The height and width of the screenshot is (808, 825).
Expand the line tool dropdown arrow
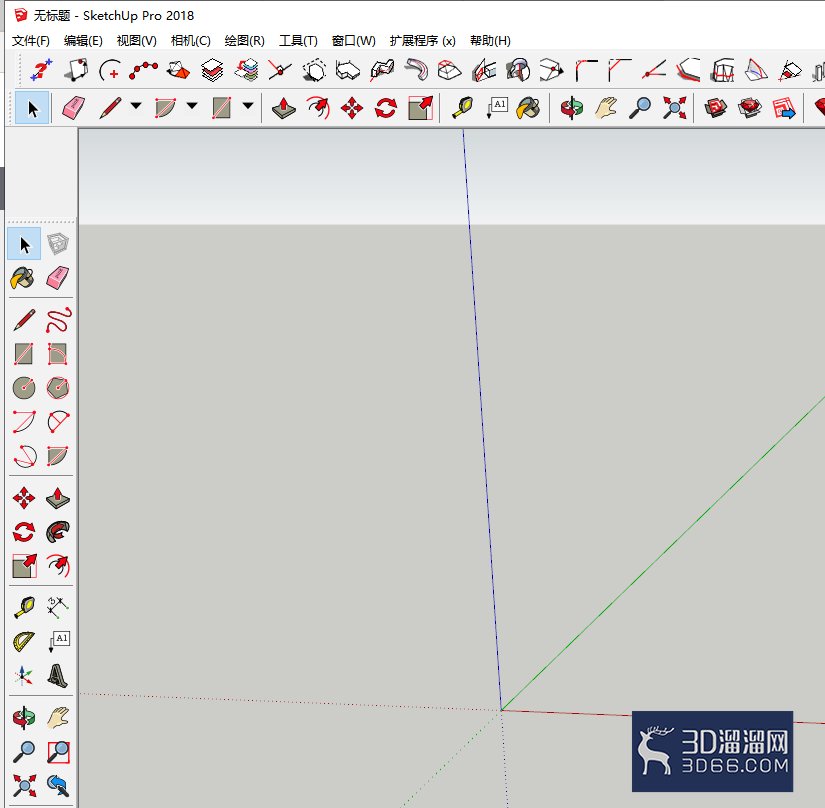point(136,106)
